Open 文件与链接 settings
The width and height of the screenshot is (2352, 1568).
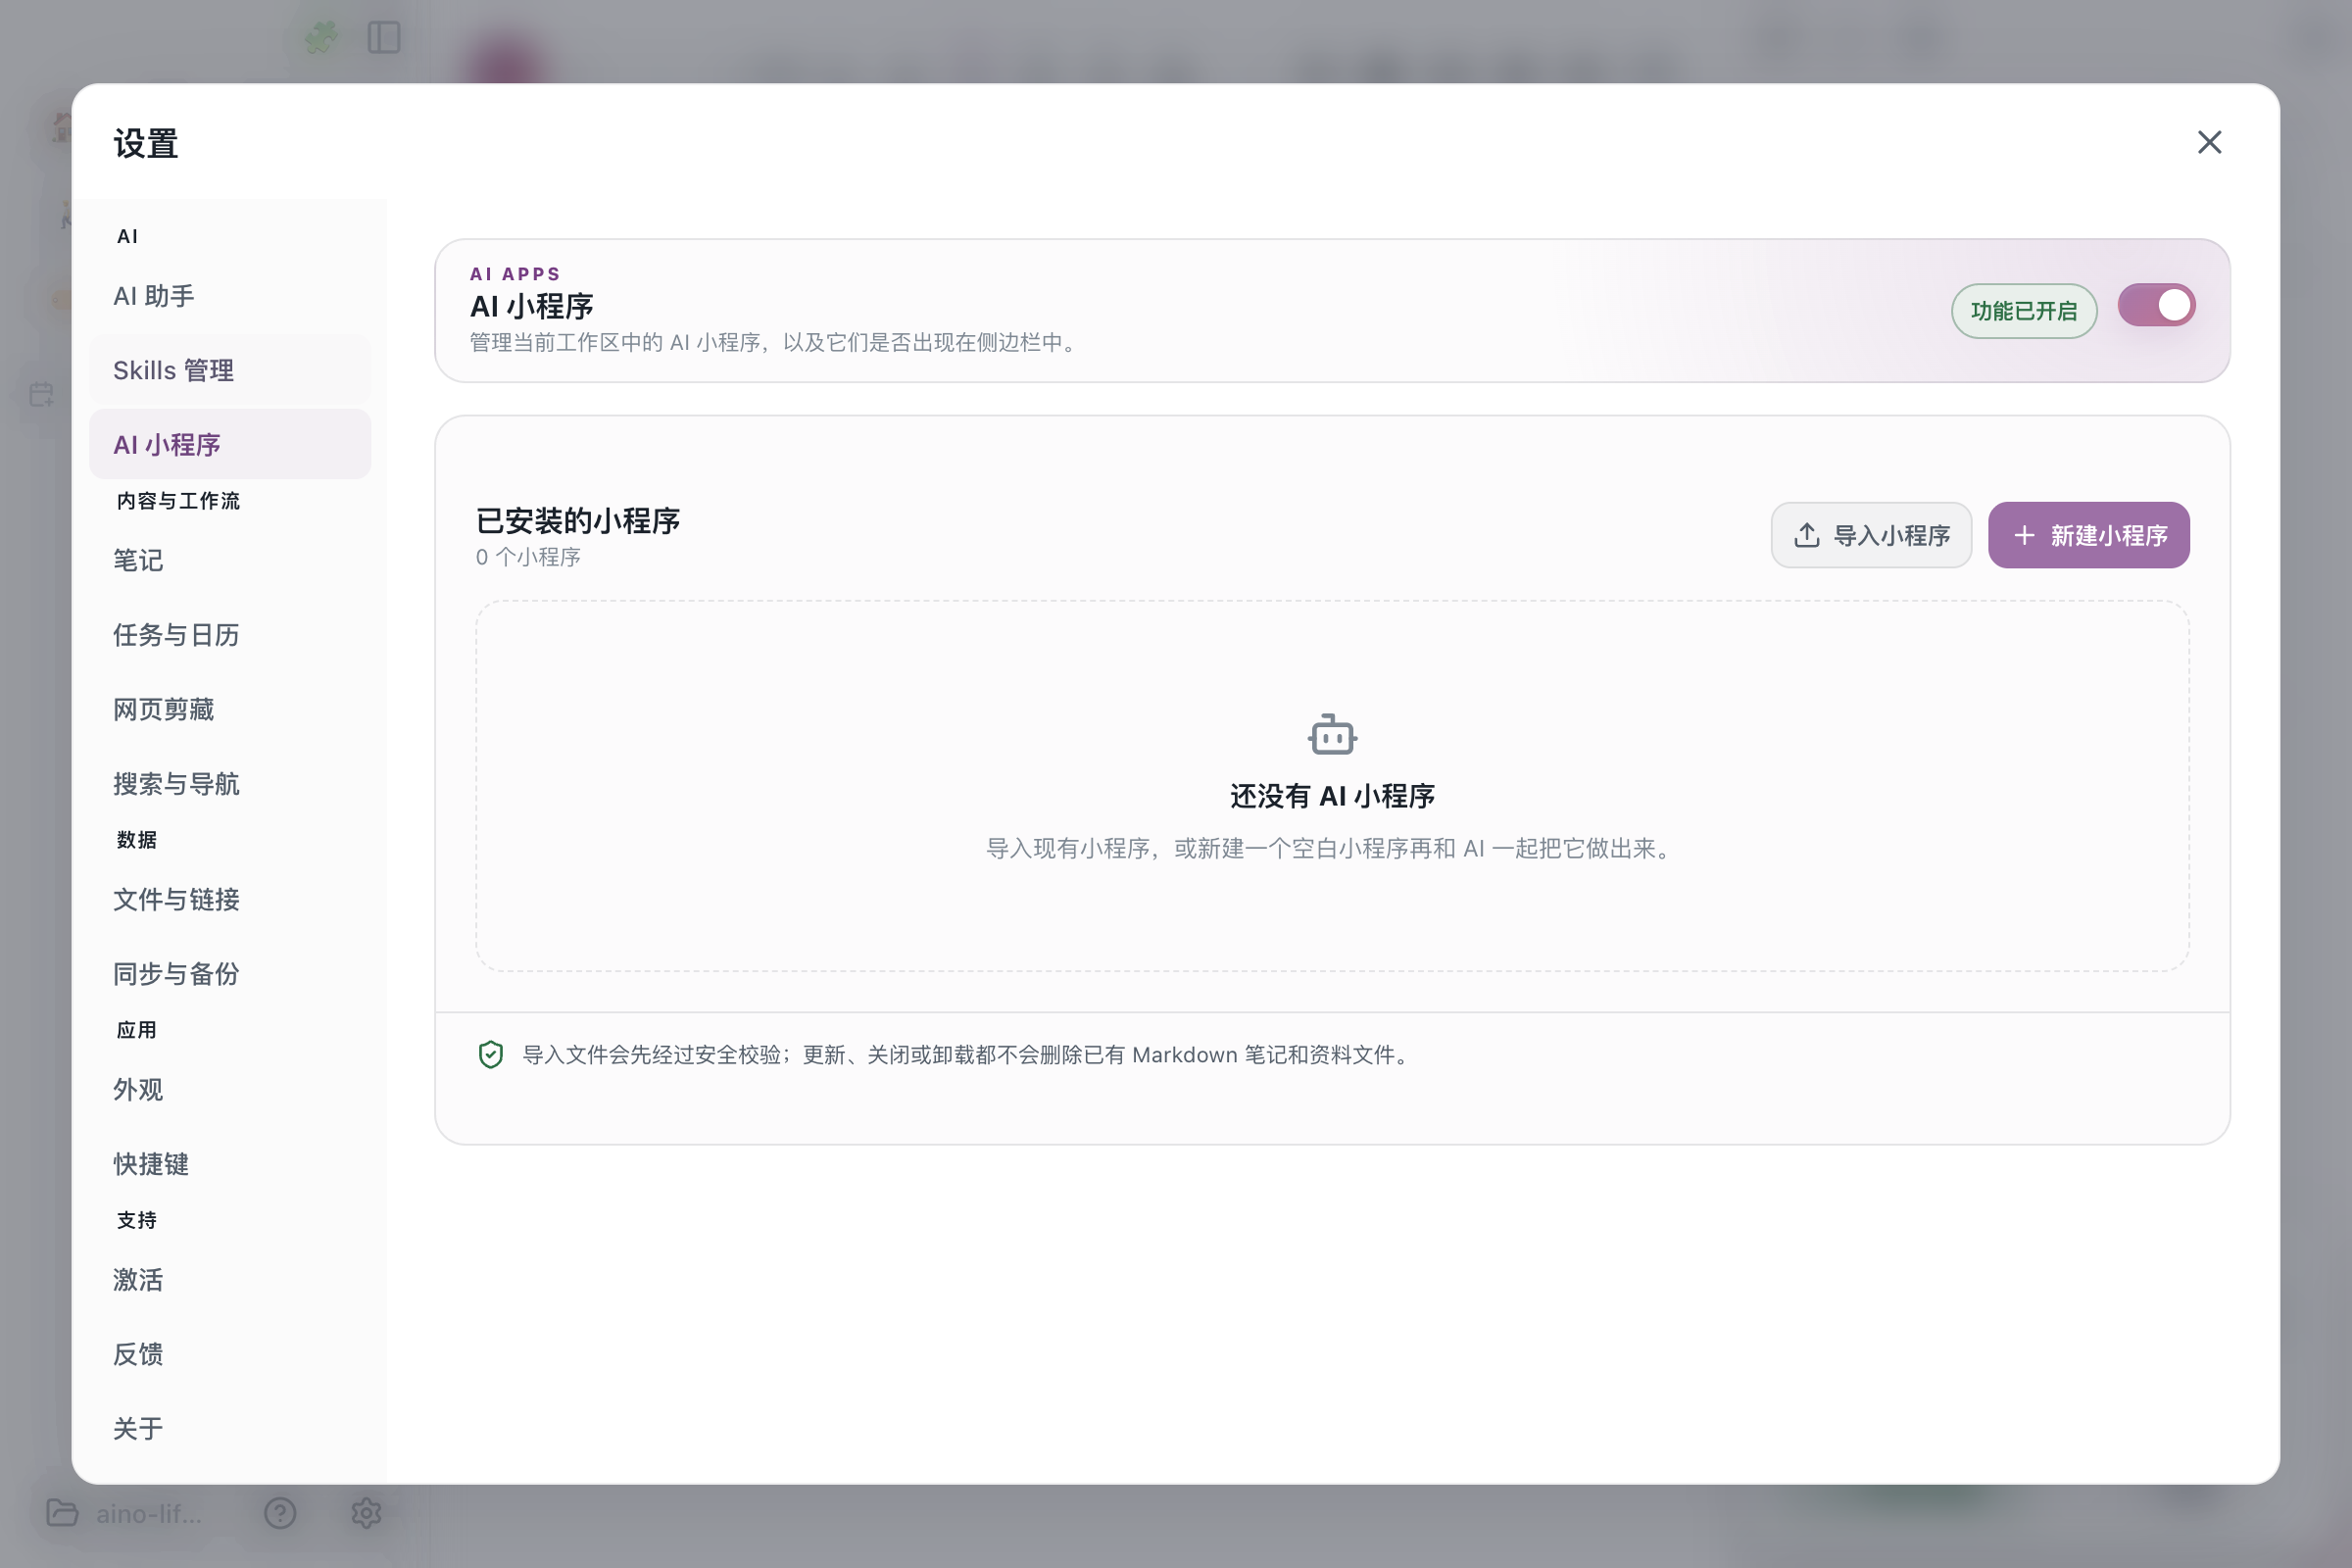230,899
